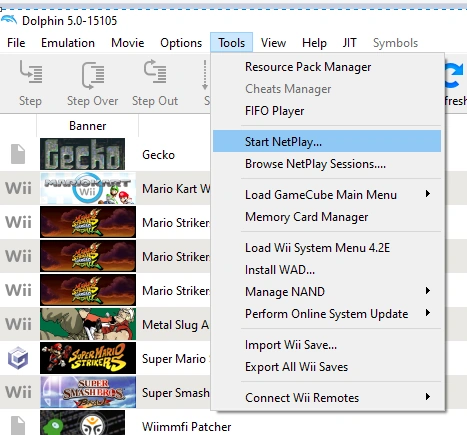
Task: Select Start NetPlay...
Action: 327,141
